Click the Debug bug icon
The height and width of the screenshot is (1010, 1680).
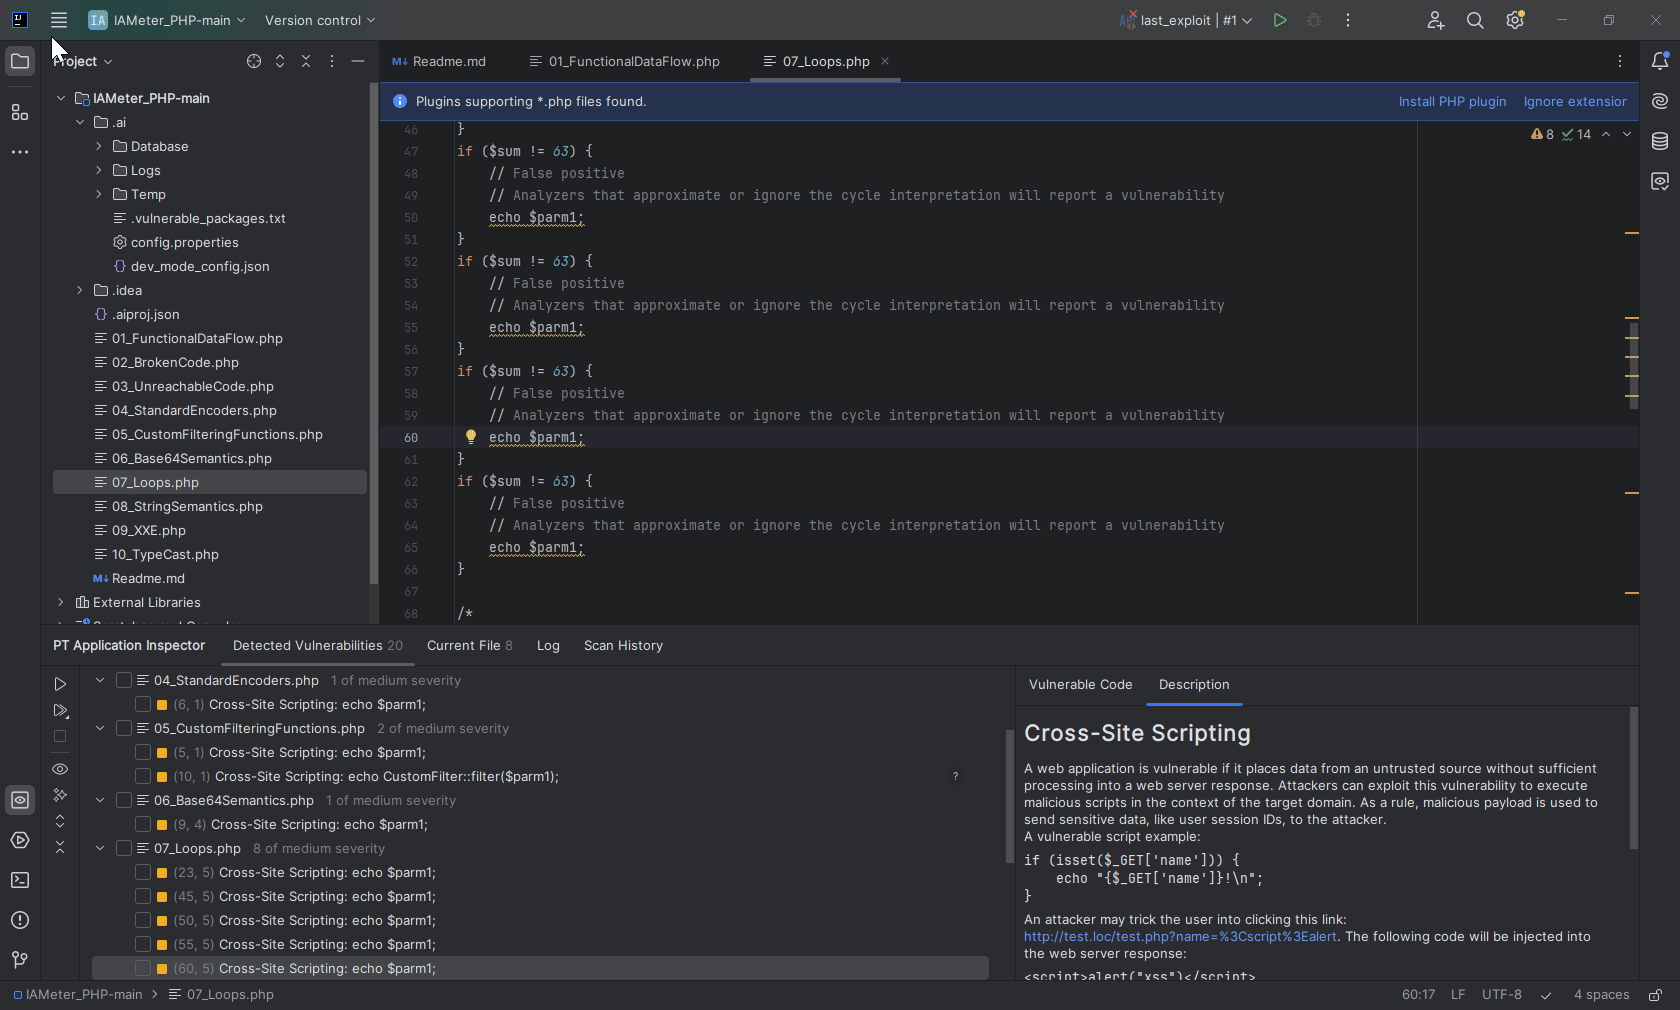coord(1314,20)
